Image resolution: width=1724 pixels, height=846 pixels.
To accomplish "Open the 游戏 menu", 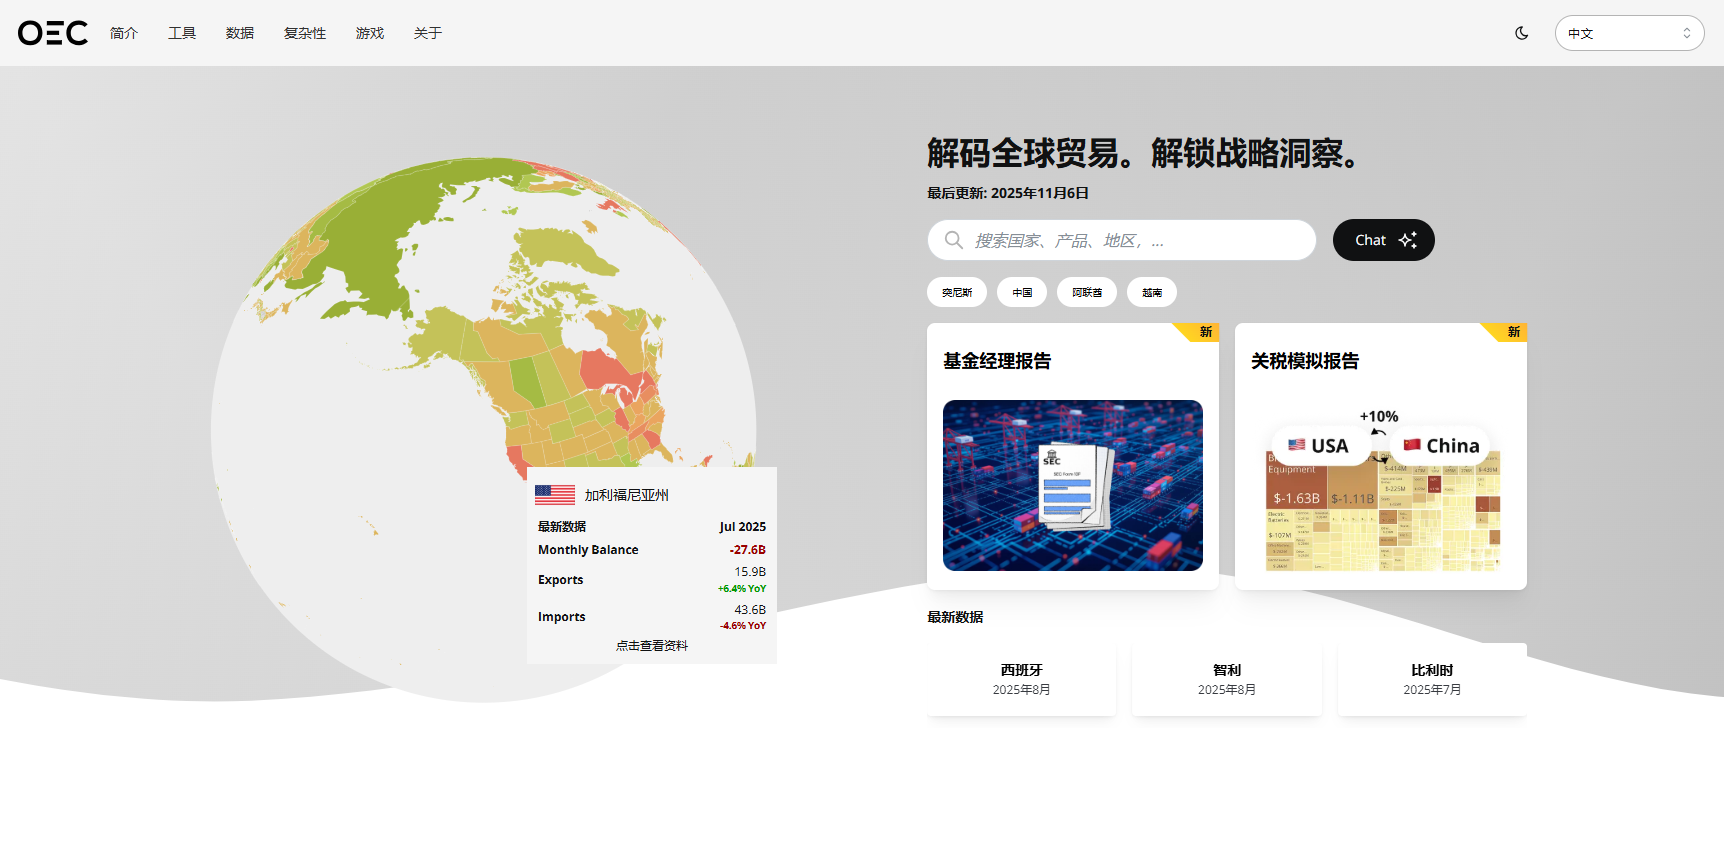I will [x=370, y=33].
